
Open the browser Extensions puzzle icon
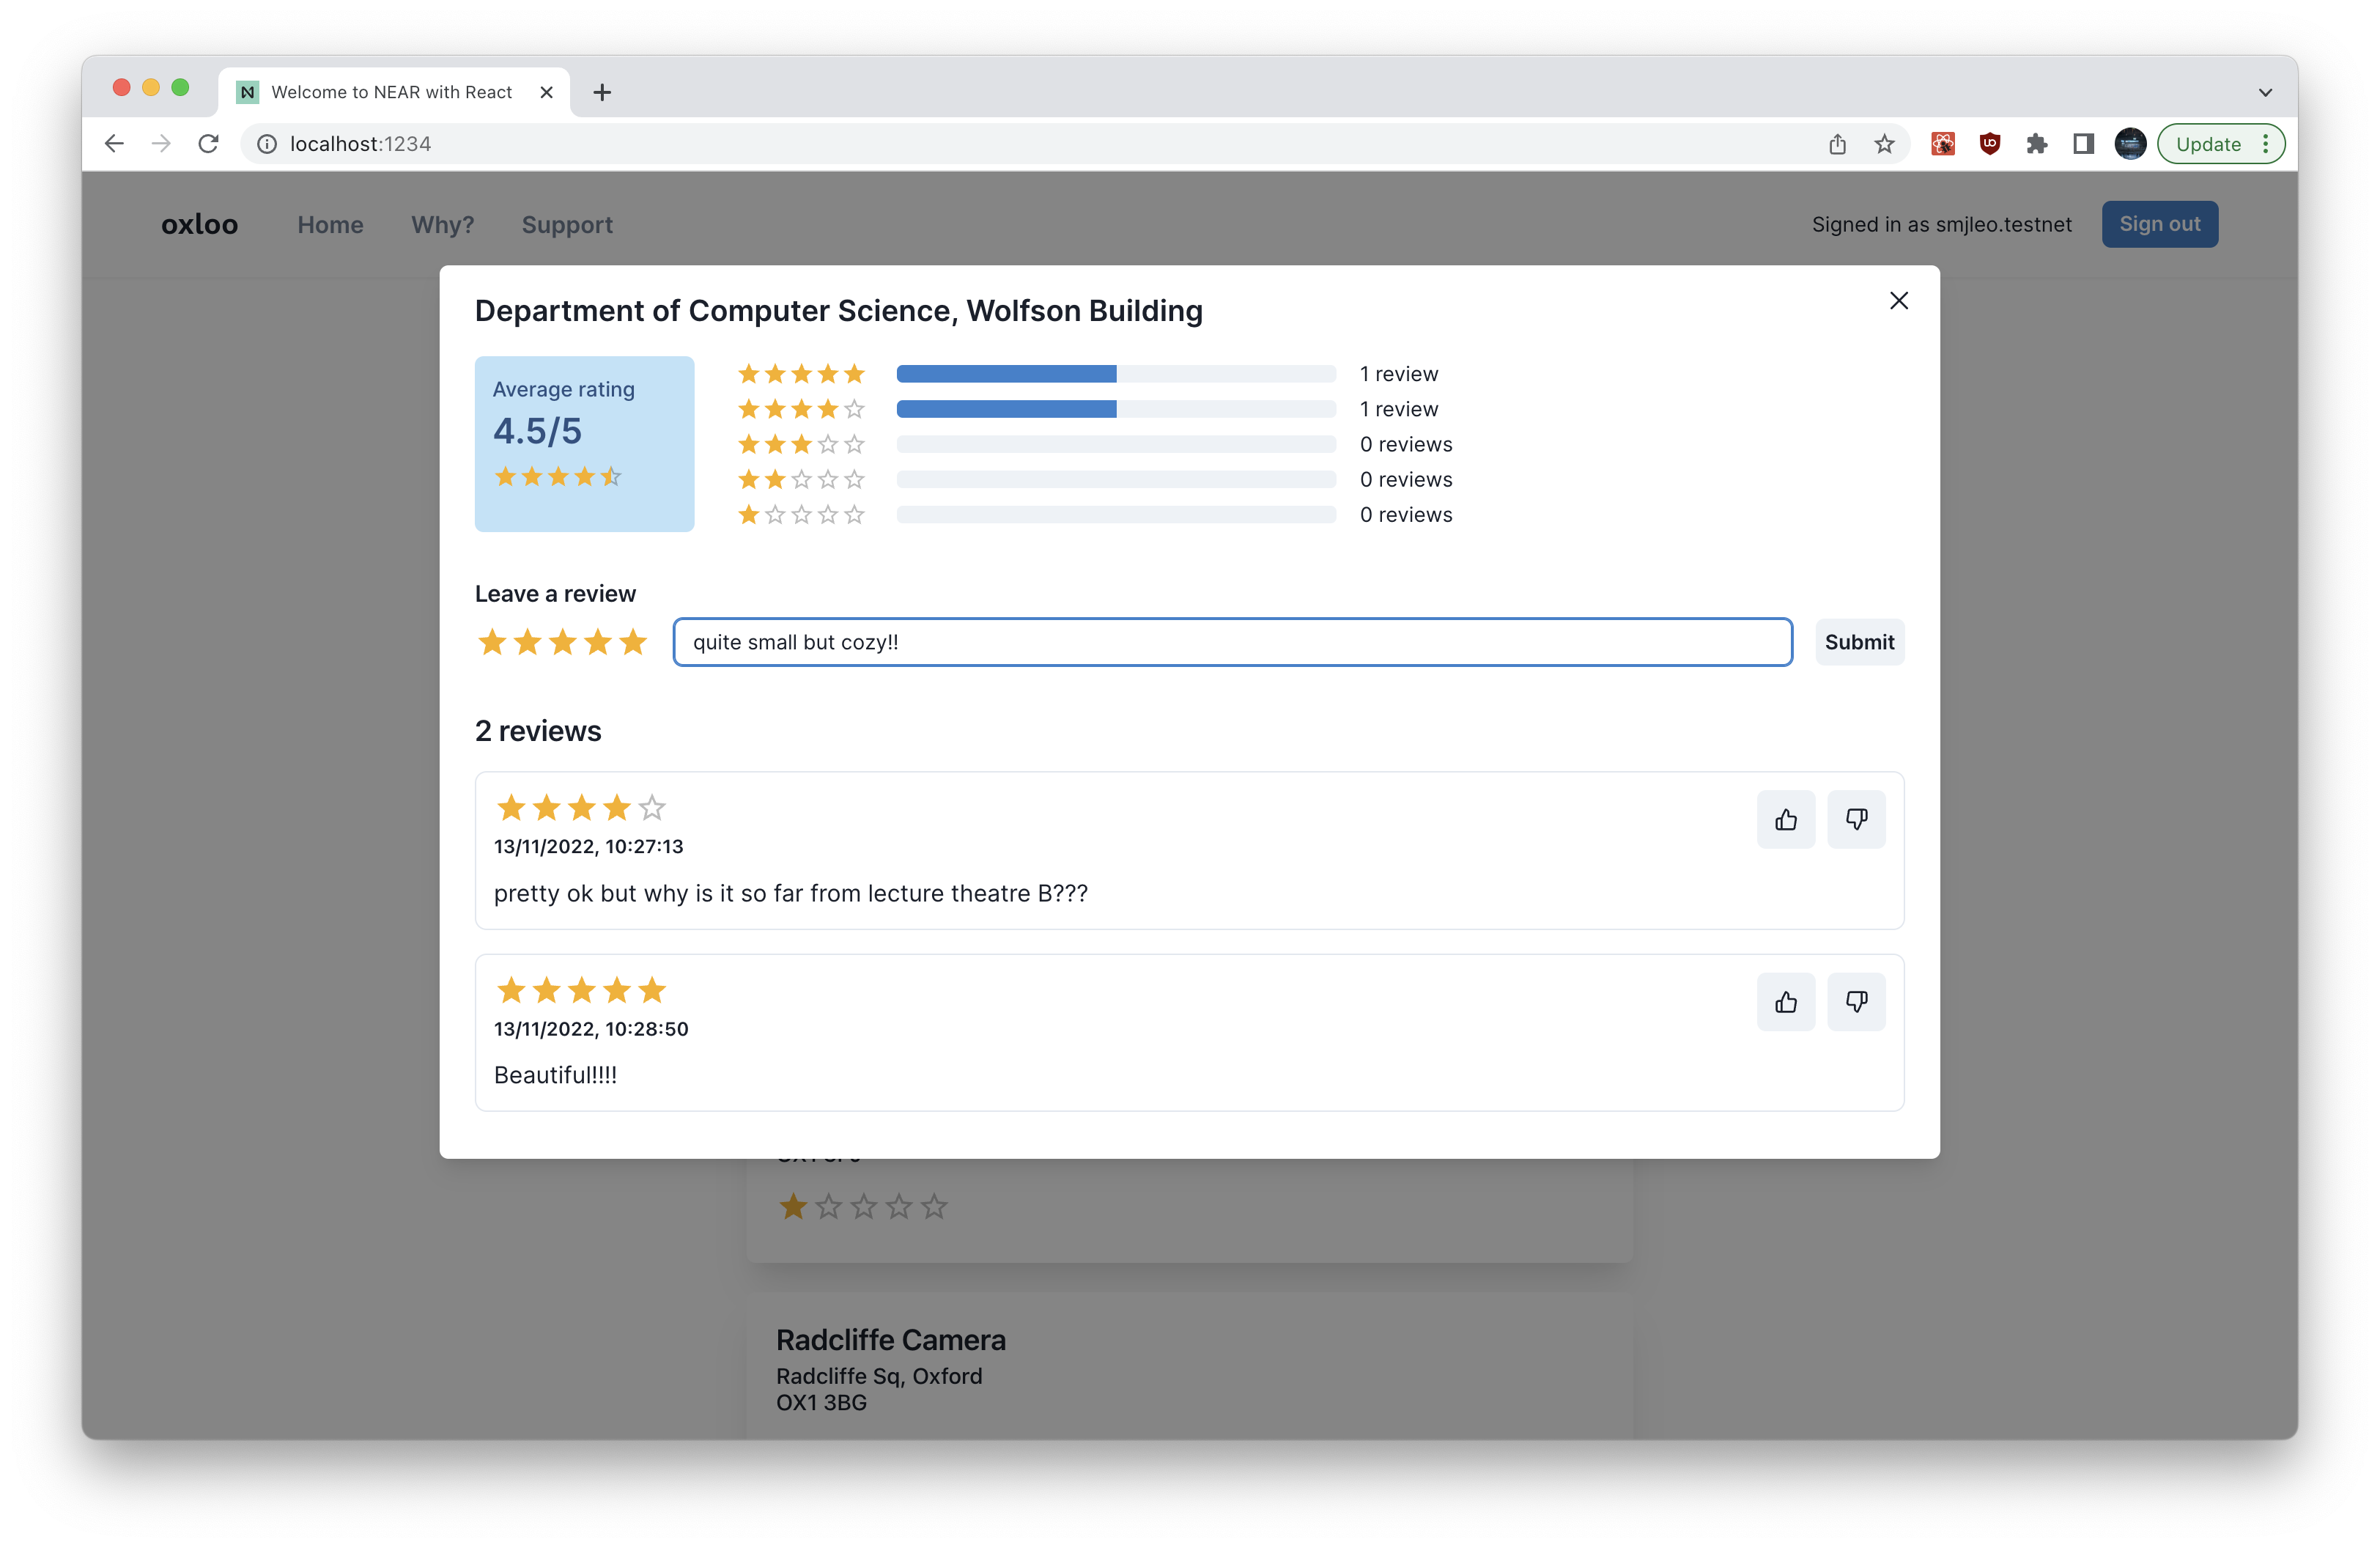click(x=2036, y=144)
